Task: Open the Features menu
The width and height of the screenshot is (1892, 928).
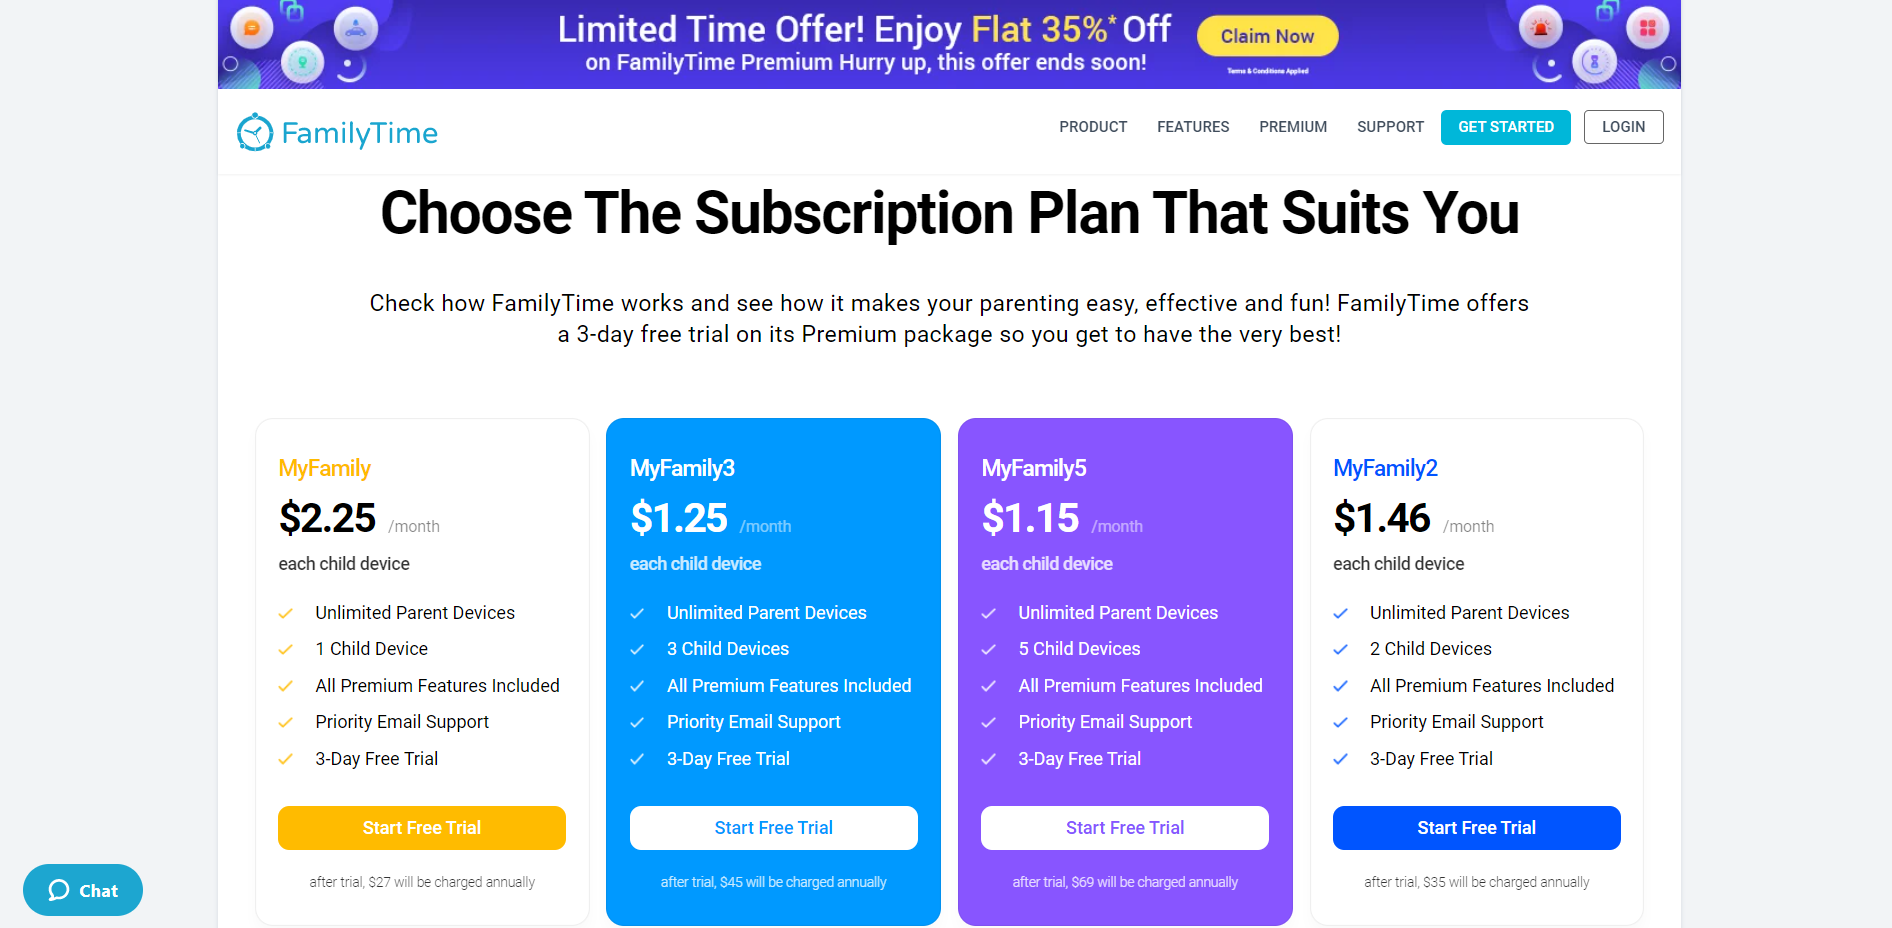Action: pos(1193,127)
